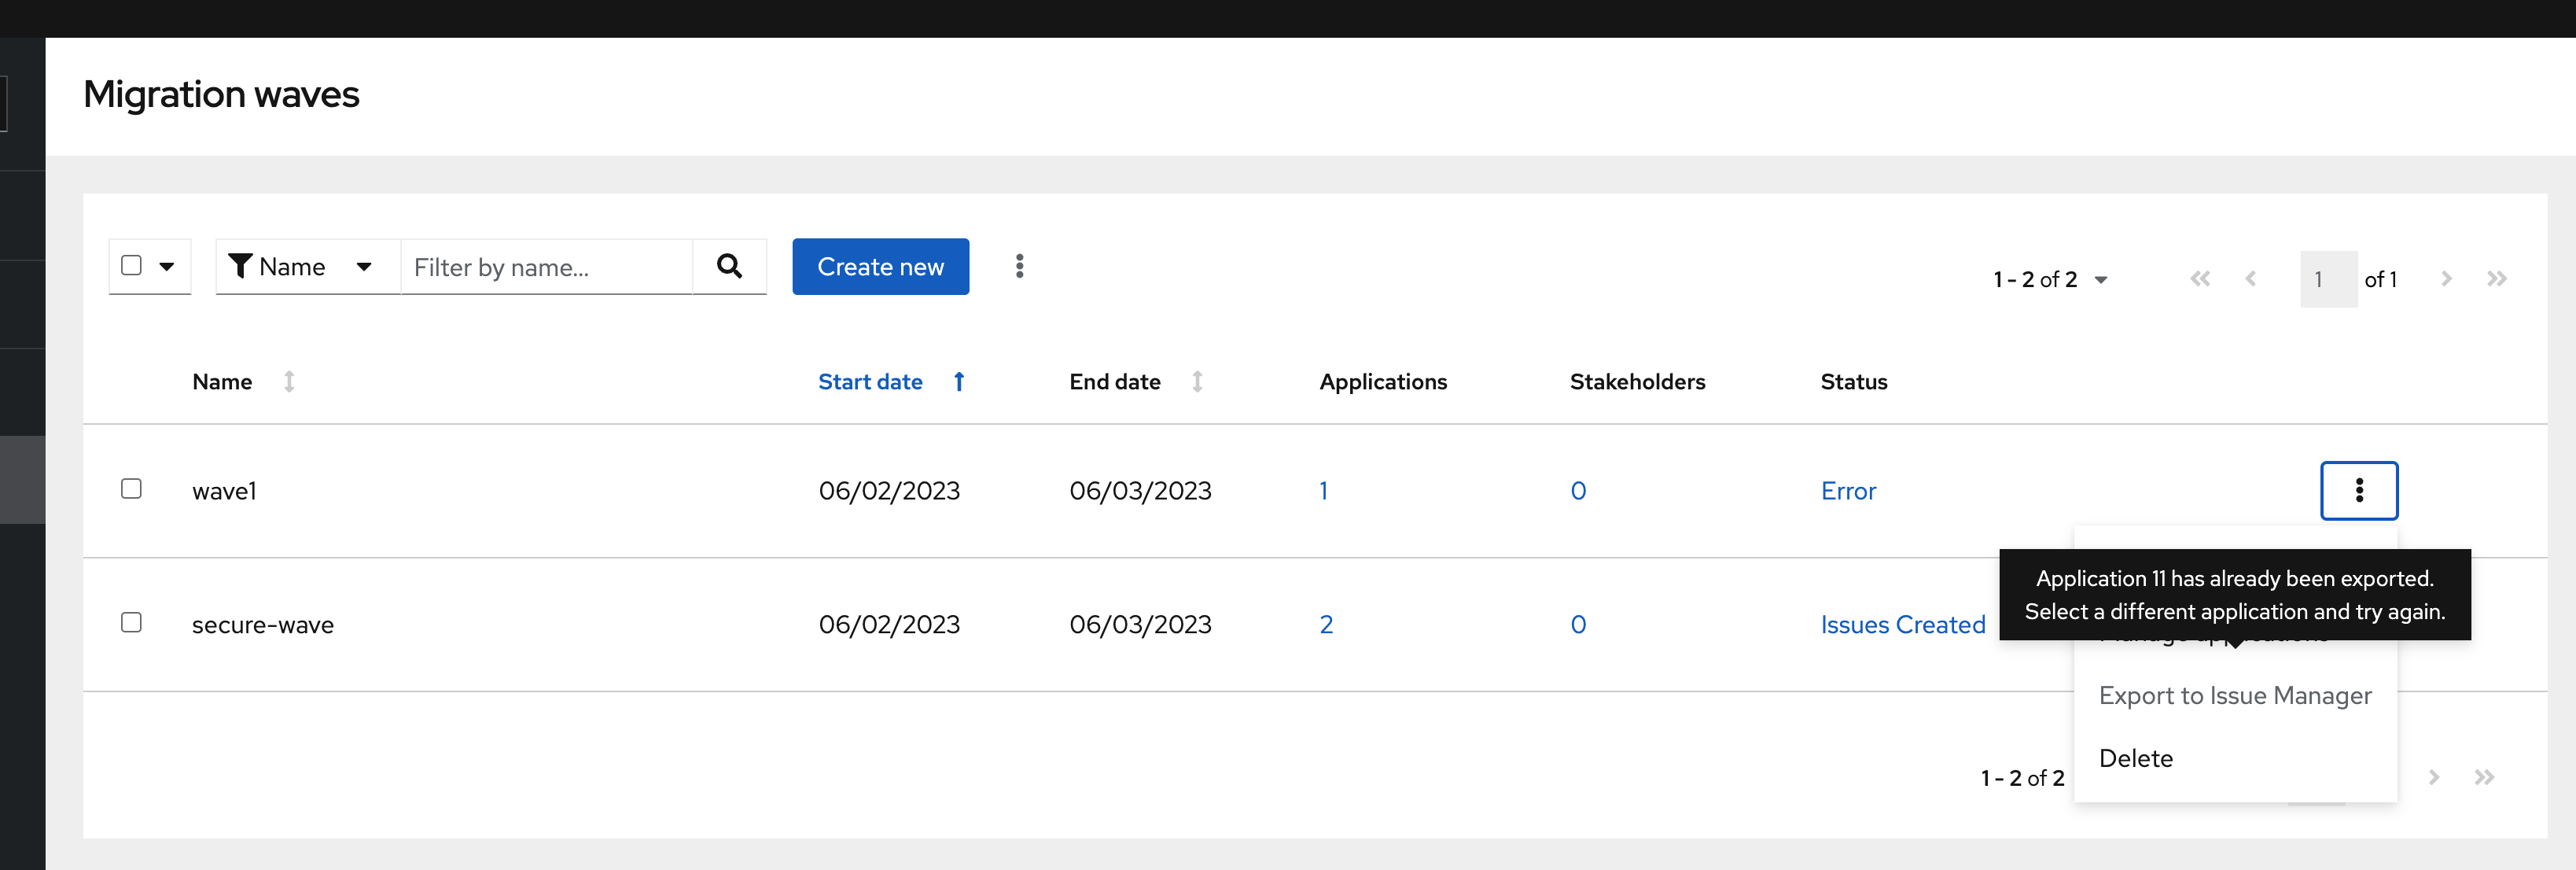Image resolution: width=2576 pixels, height=870 pixels.
Task: Click the Start date ascending sort arrow
Action: click(x=958, y=382)
